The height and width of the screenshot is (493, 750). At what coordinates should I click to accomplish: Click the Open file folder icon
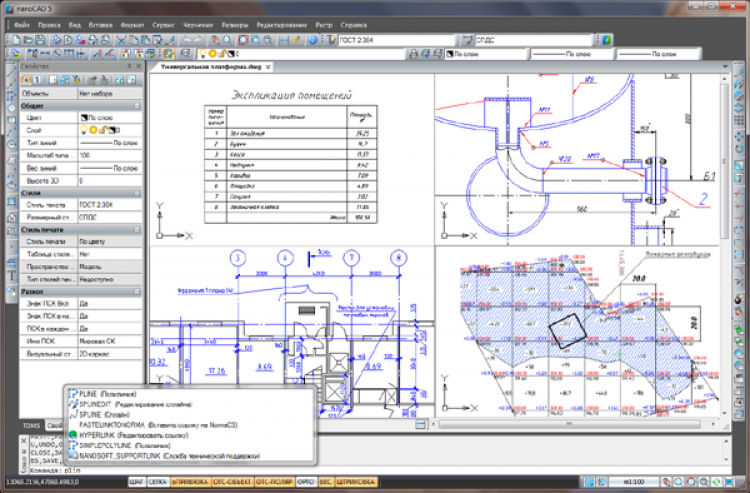point(28,40)
